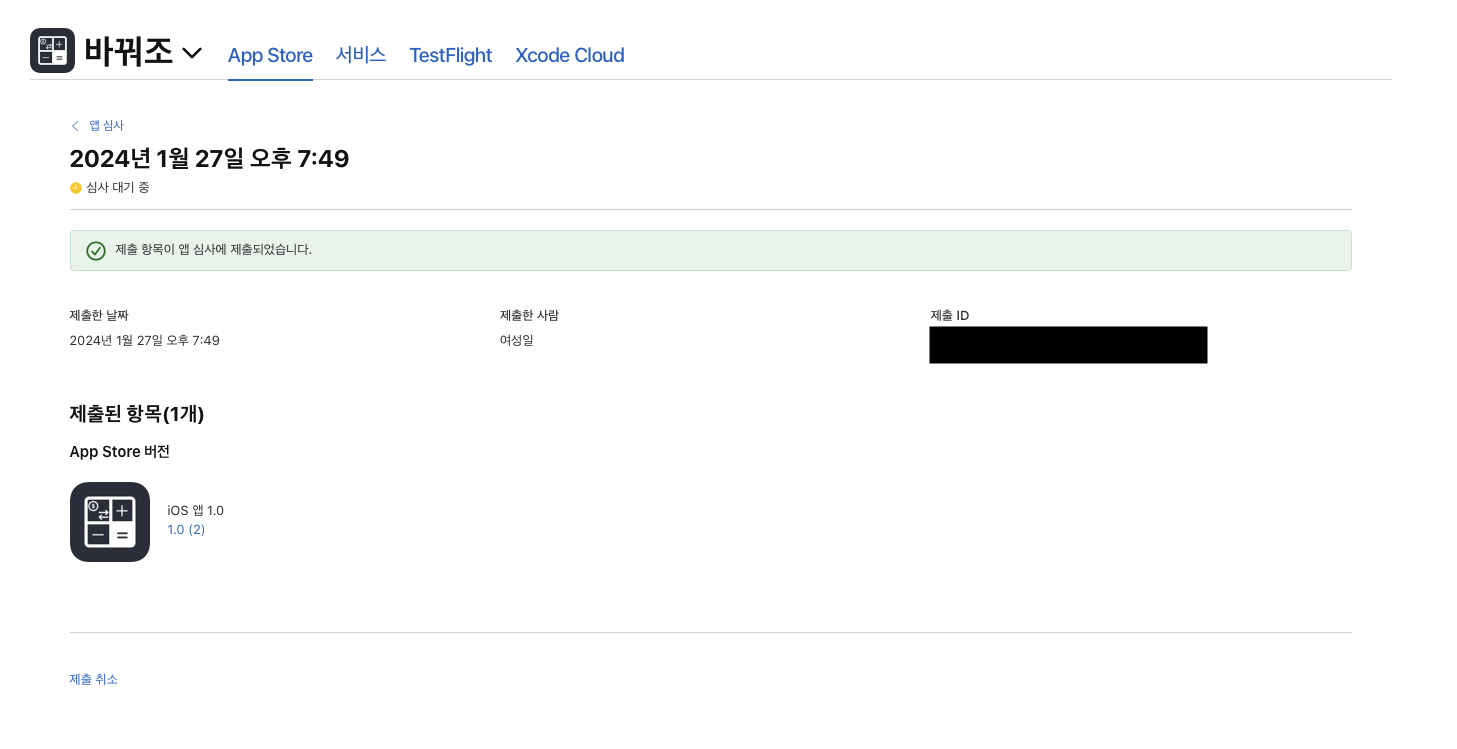Click the 제출된 항목(1개) heading
This screenshot has width=1457, height=749.
(x=137, y=414)
